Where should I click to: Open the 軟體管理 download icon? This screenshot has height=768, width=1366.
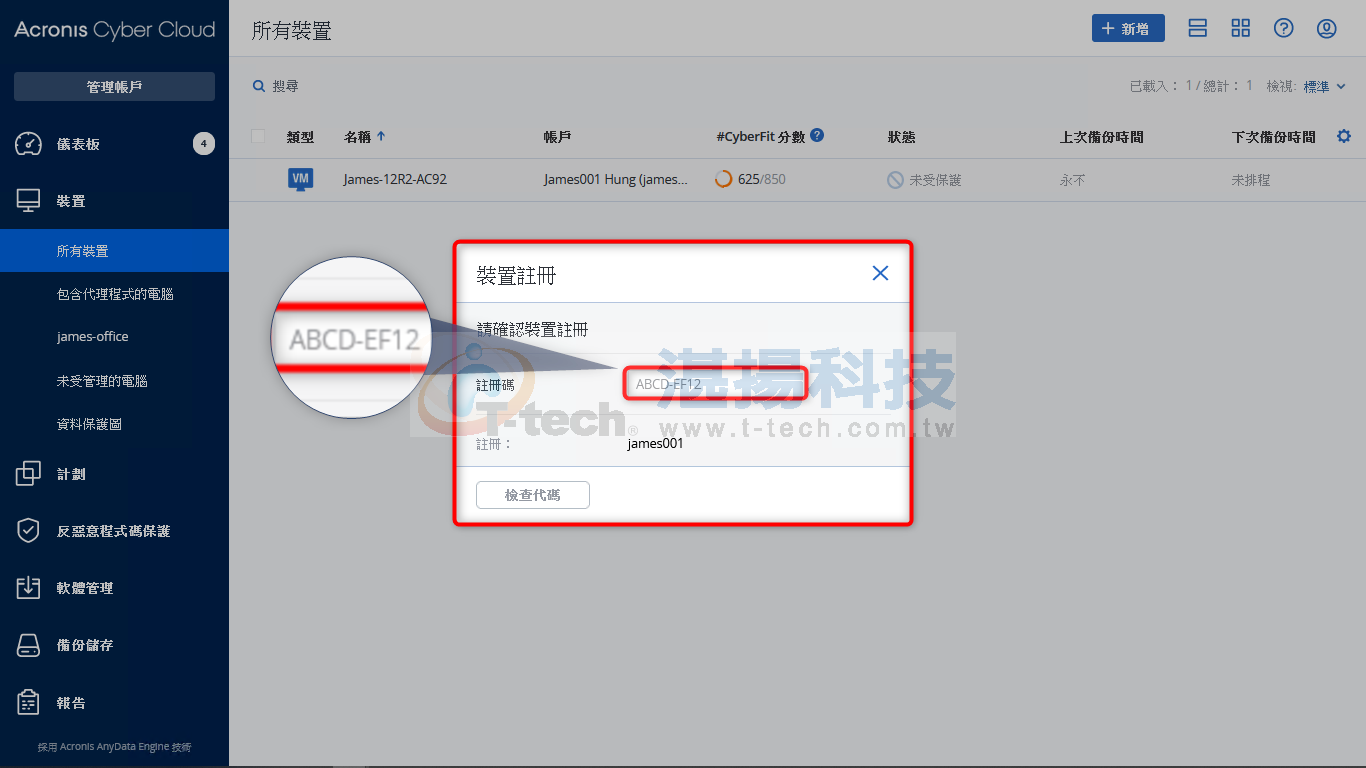[x=28, y=588]
